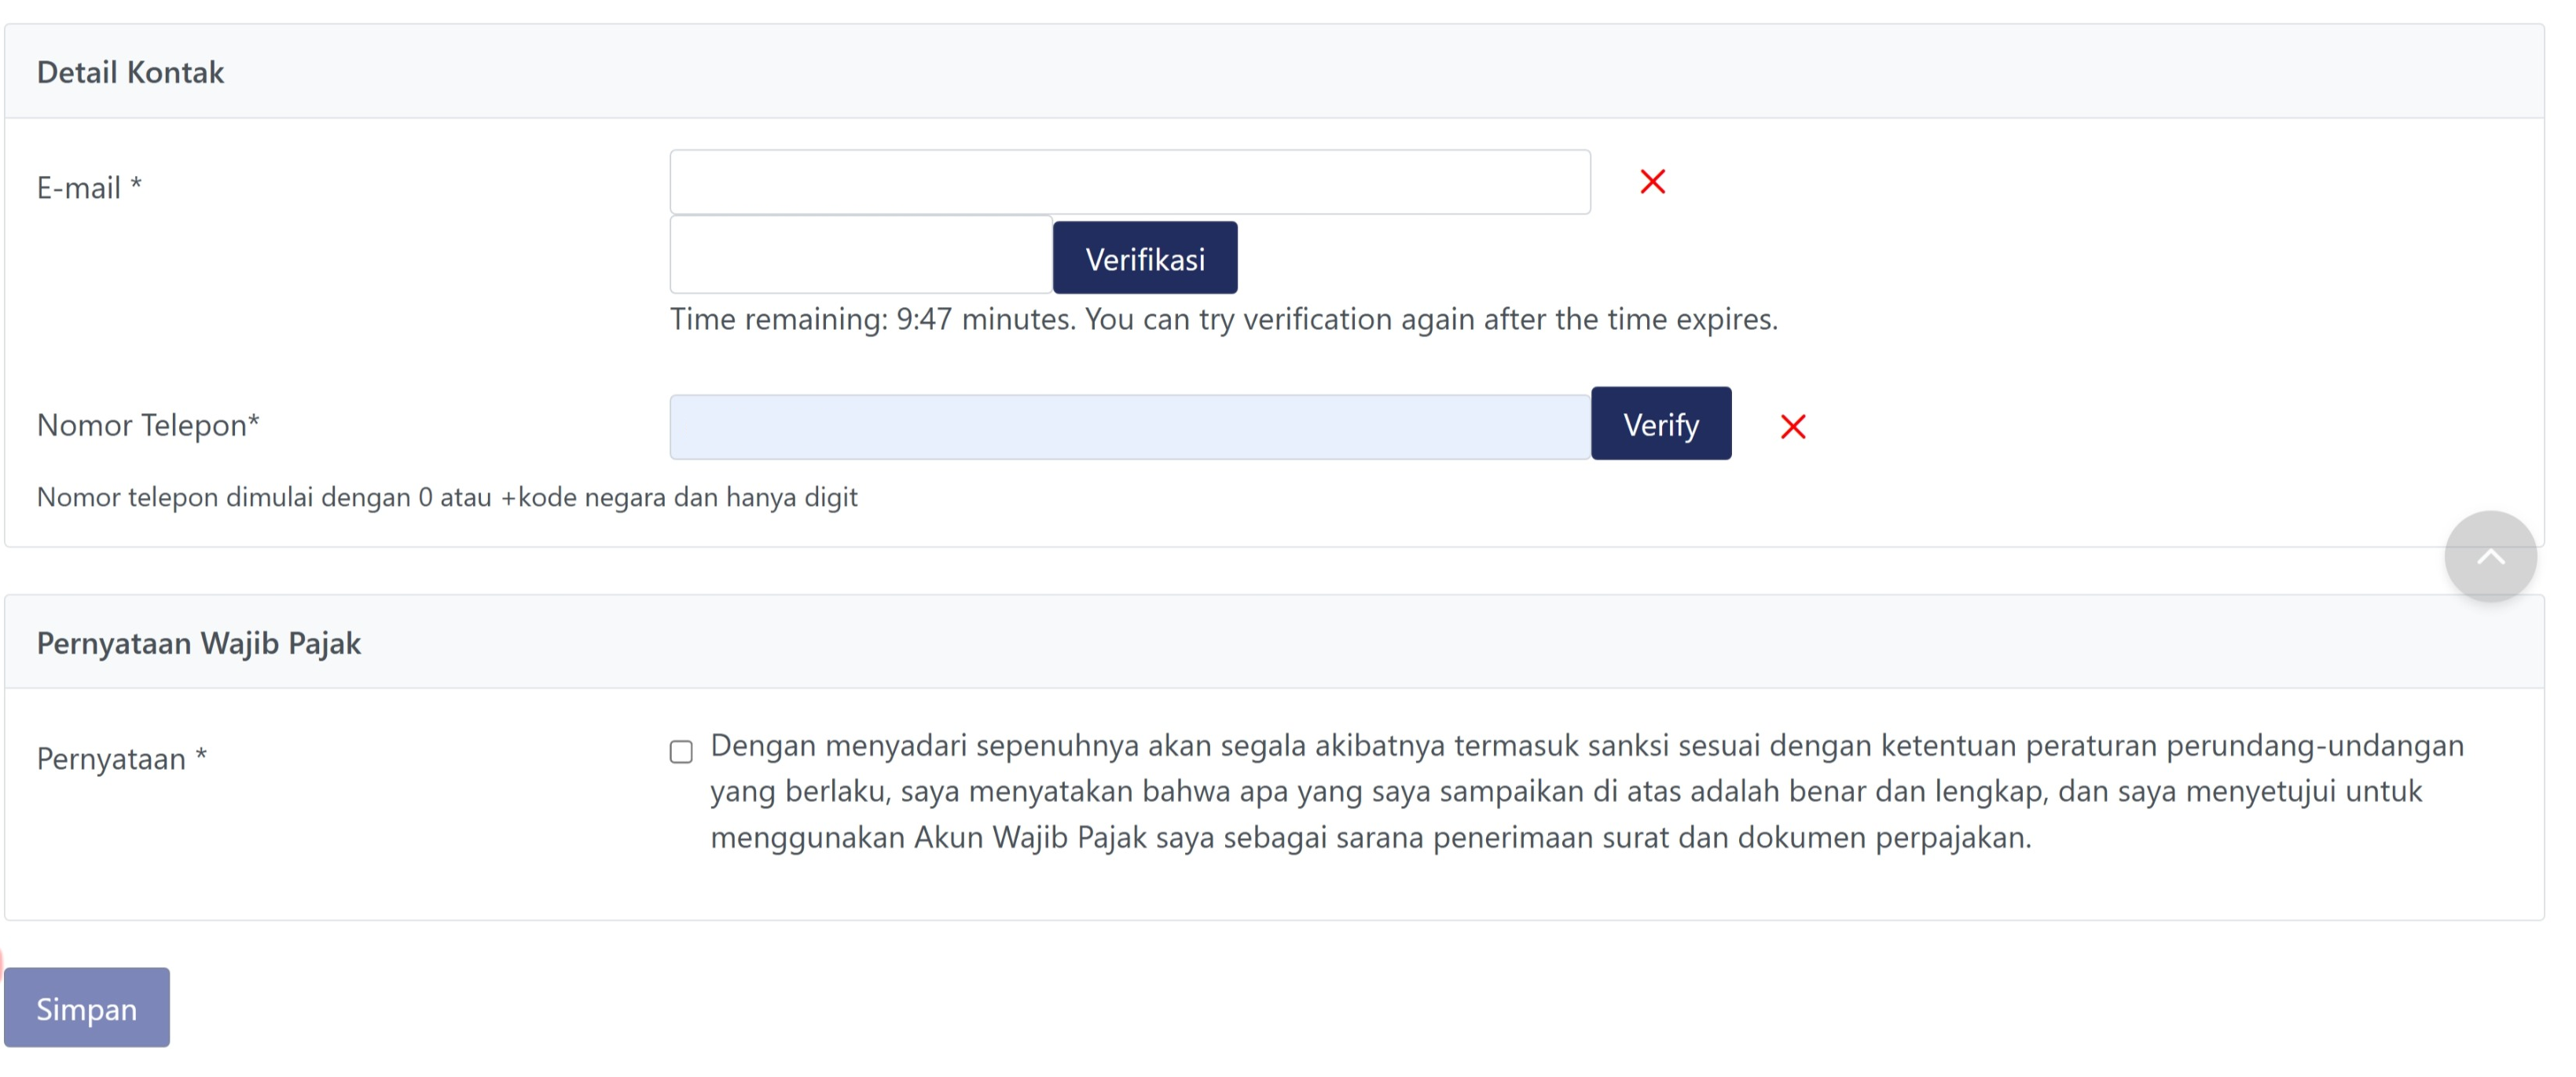Click the phone number format hint text
The width and height of the screenshot is (2576, 1077).
[x=447, y=497]
